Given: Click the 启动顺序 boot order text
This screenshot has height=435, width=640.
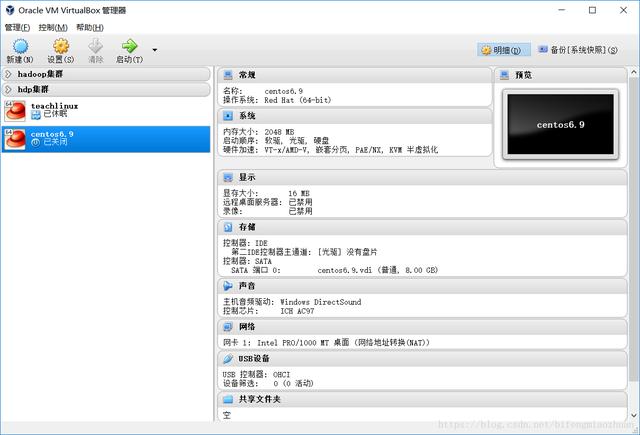Looking at the screenshot, I should pyautogui.click(x=276, y=141).
